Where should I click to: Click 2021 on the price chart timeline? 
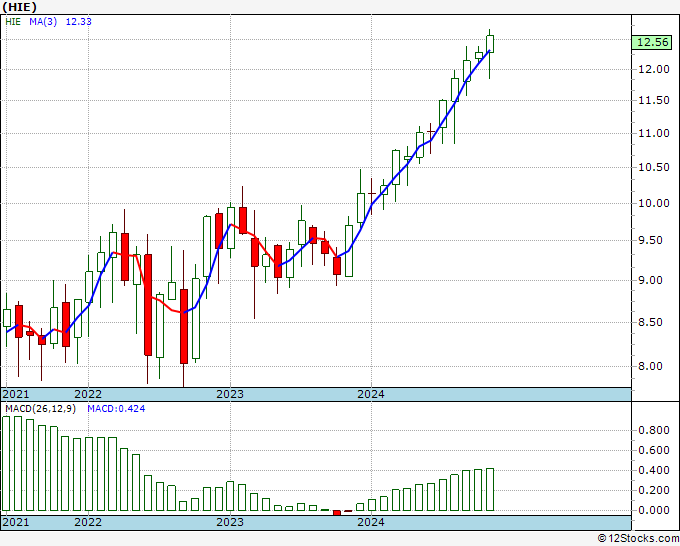pos(16,394)
